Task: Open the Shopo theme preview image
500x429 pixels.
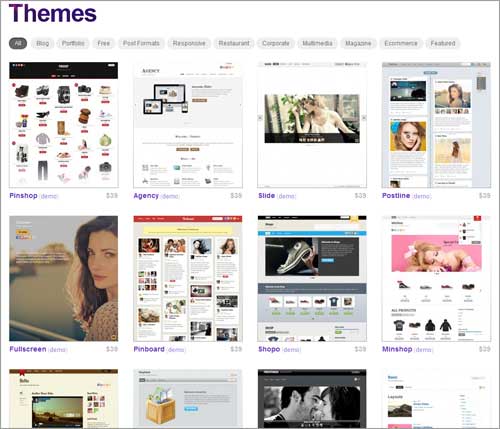Action: 312,279
